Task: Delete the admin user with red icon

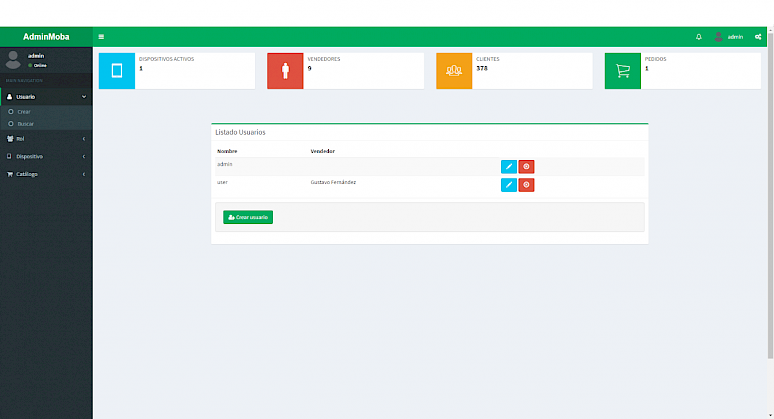Action: [526, 167]
